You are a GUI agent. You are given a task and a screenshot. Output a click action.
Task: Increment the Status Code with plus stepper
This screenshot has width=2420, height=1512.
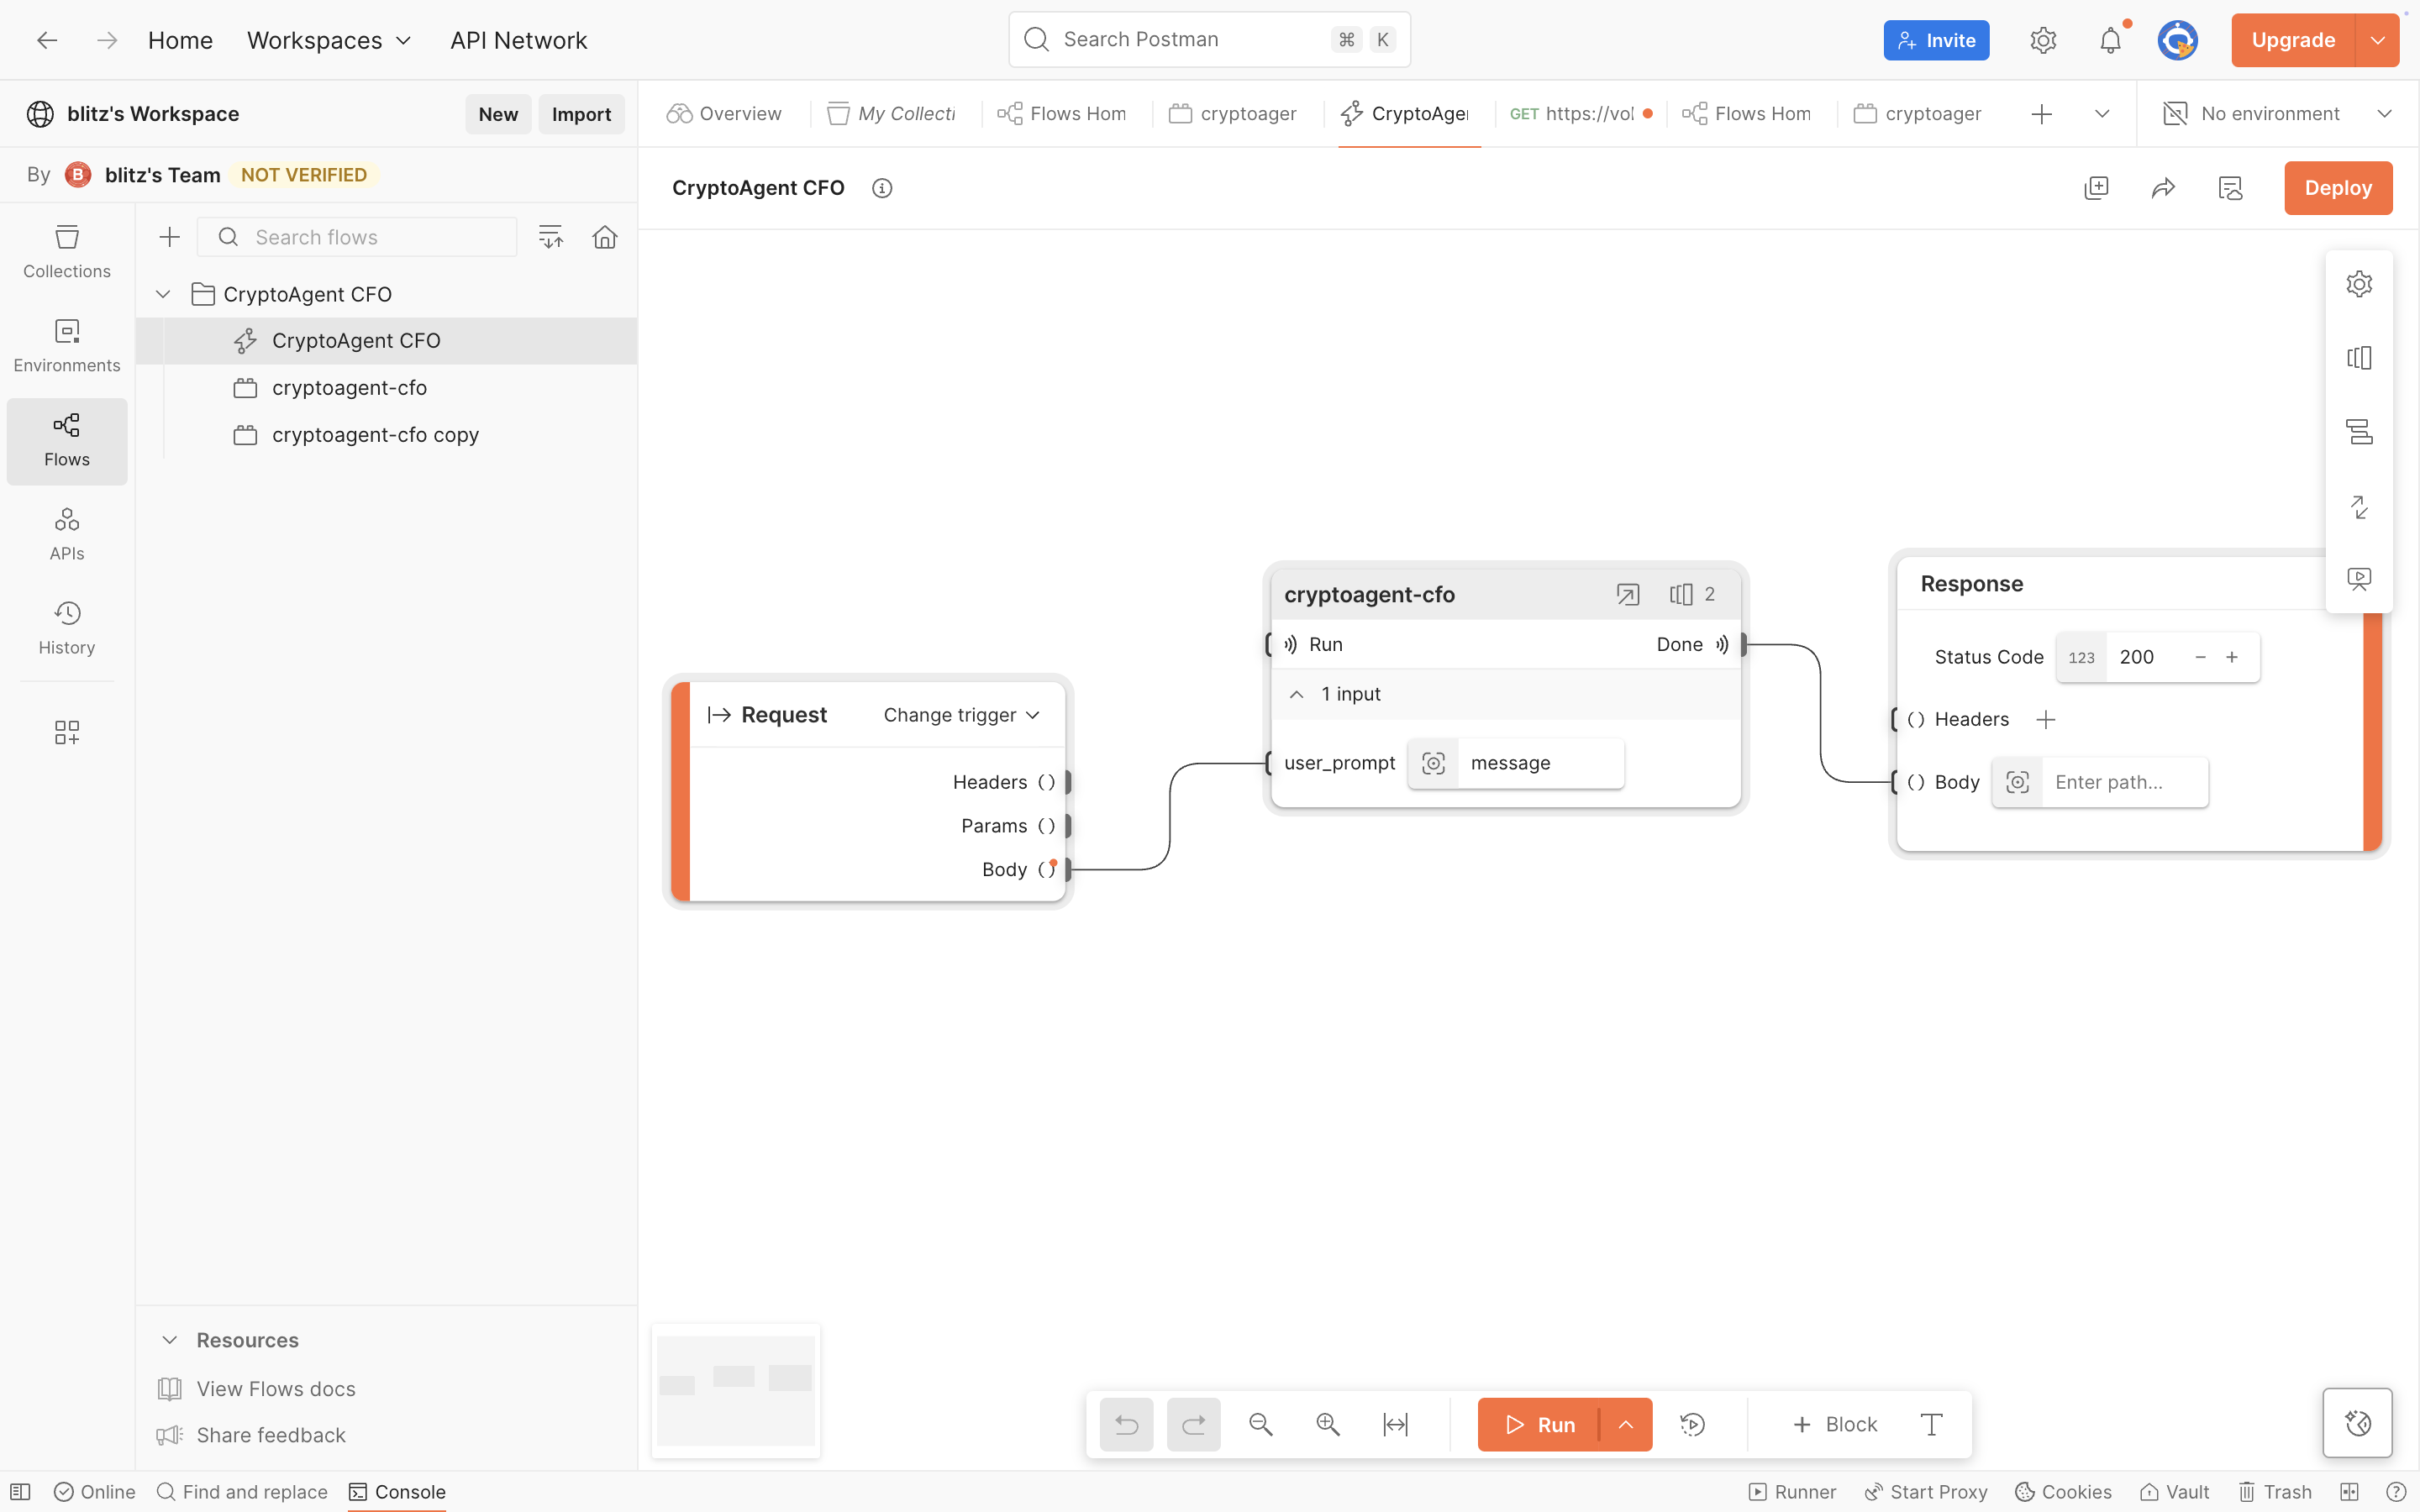(2231, 657)
